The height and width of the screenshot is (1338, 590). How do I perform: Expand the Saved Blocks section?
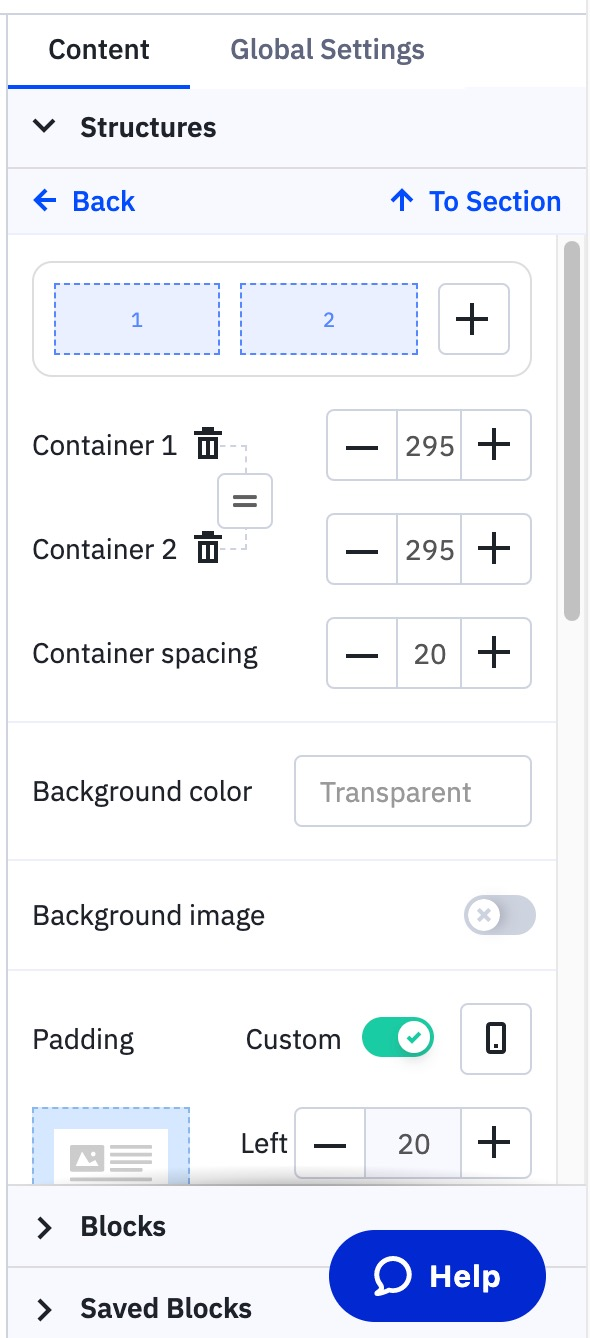click(44, 1307)
